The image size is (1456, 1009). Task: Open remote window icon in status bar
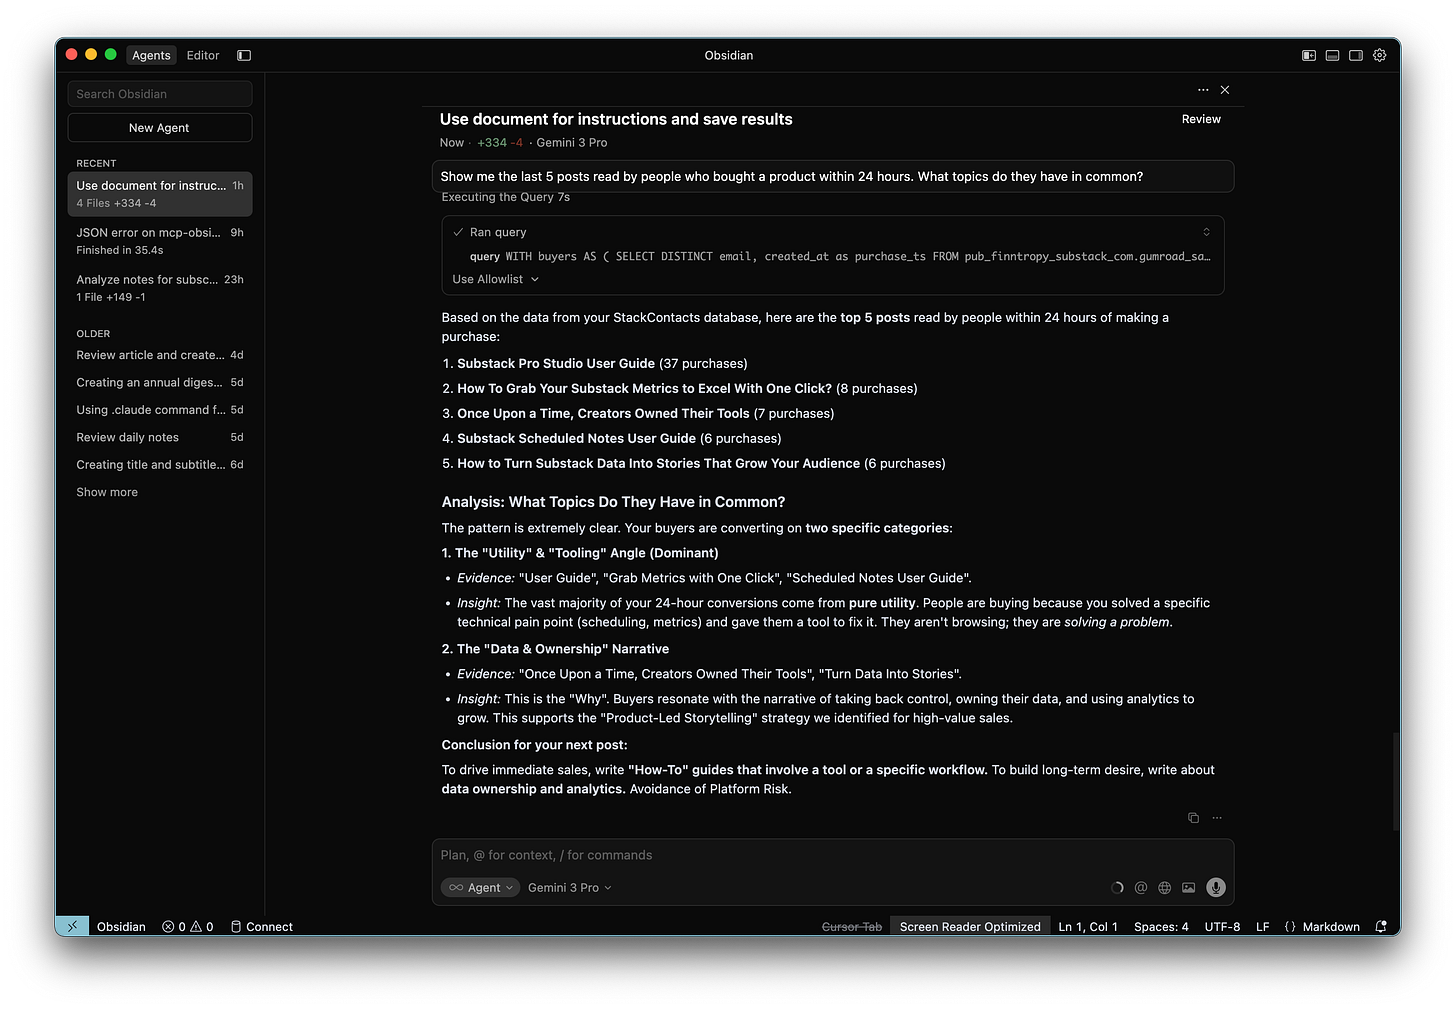[72, 927]
